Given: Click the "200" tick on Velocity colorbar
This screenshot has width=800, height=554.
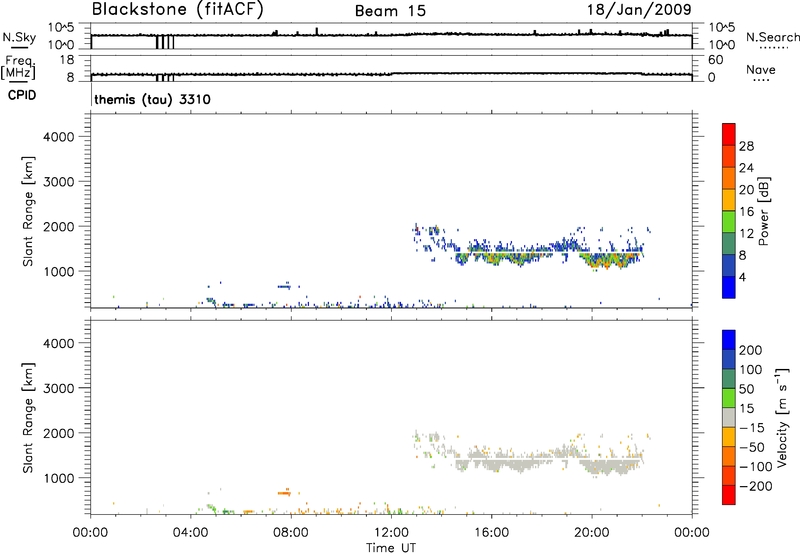Looking at the screenshot, I should [x=751, y=350].
